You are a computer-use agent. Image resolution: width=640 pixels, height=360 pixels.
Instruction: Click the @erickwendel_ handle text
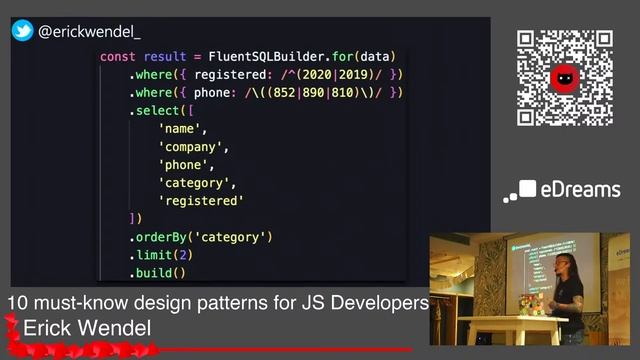point(89,32)
